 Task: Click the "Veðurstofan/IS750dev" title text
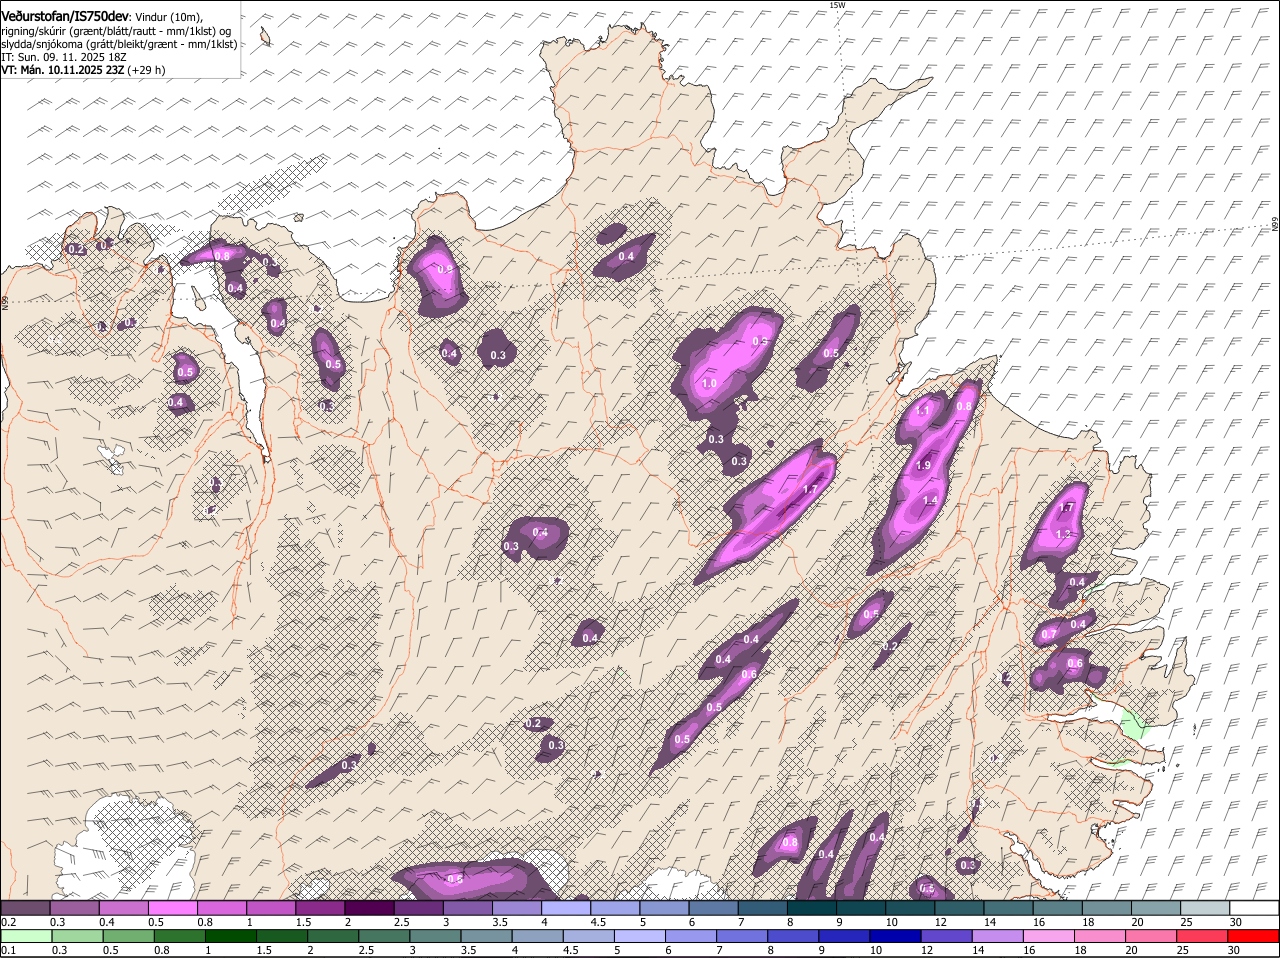click(65, 16)
